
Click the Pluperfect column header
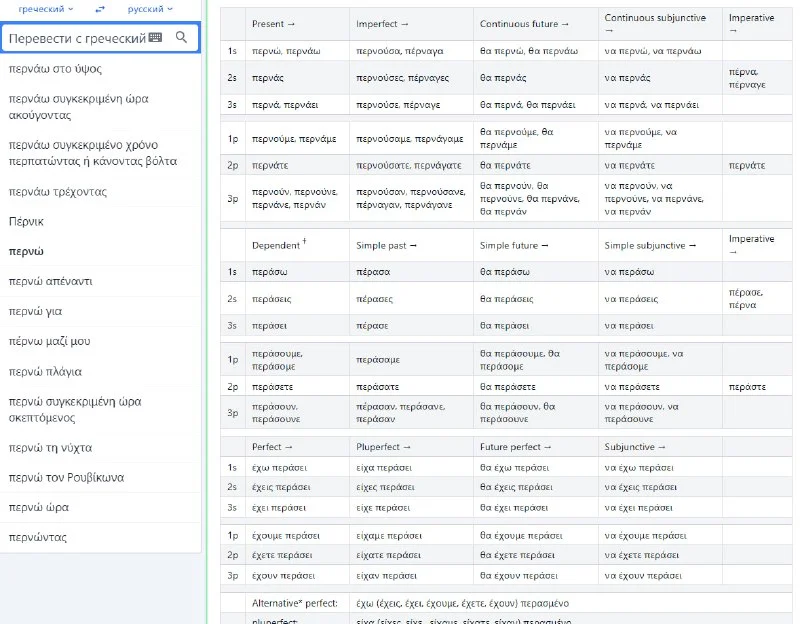383,447
